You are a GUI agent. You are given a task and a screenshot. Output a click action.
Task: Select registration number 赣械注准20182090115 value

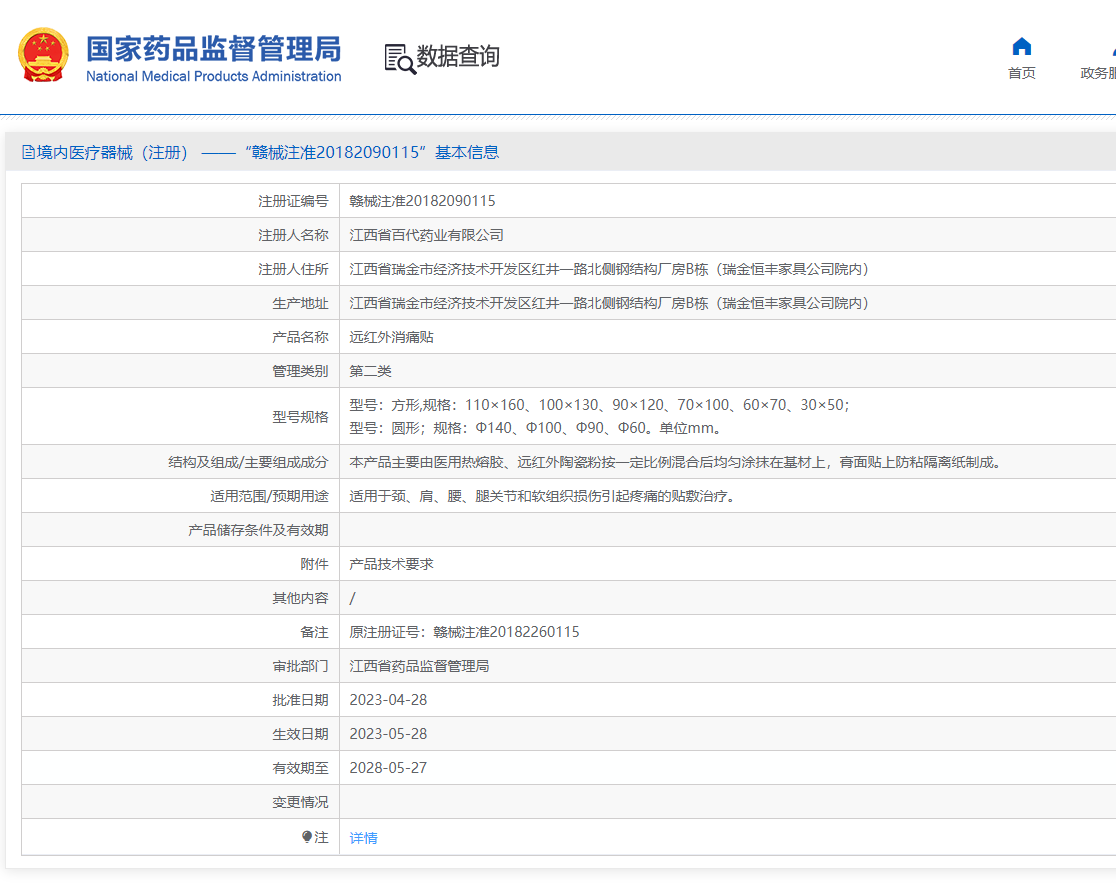pos(422,201)
